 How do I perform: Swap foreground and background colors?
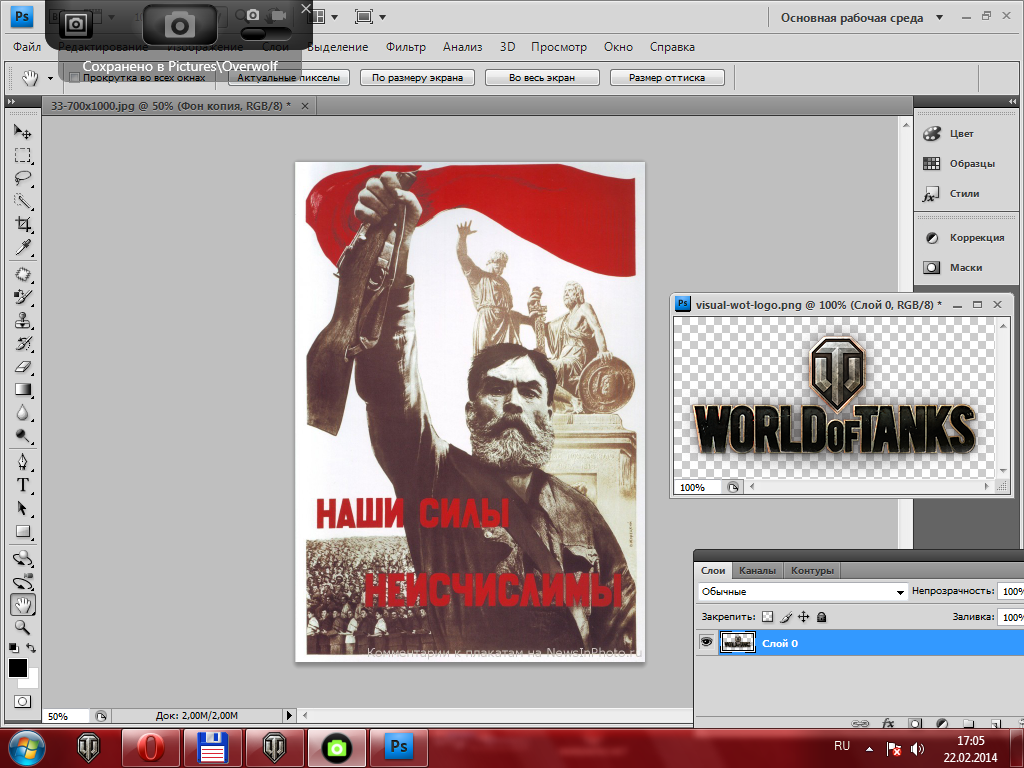point(31,648)
